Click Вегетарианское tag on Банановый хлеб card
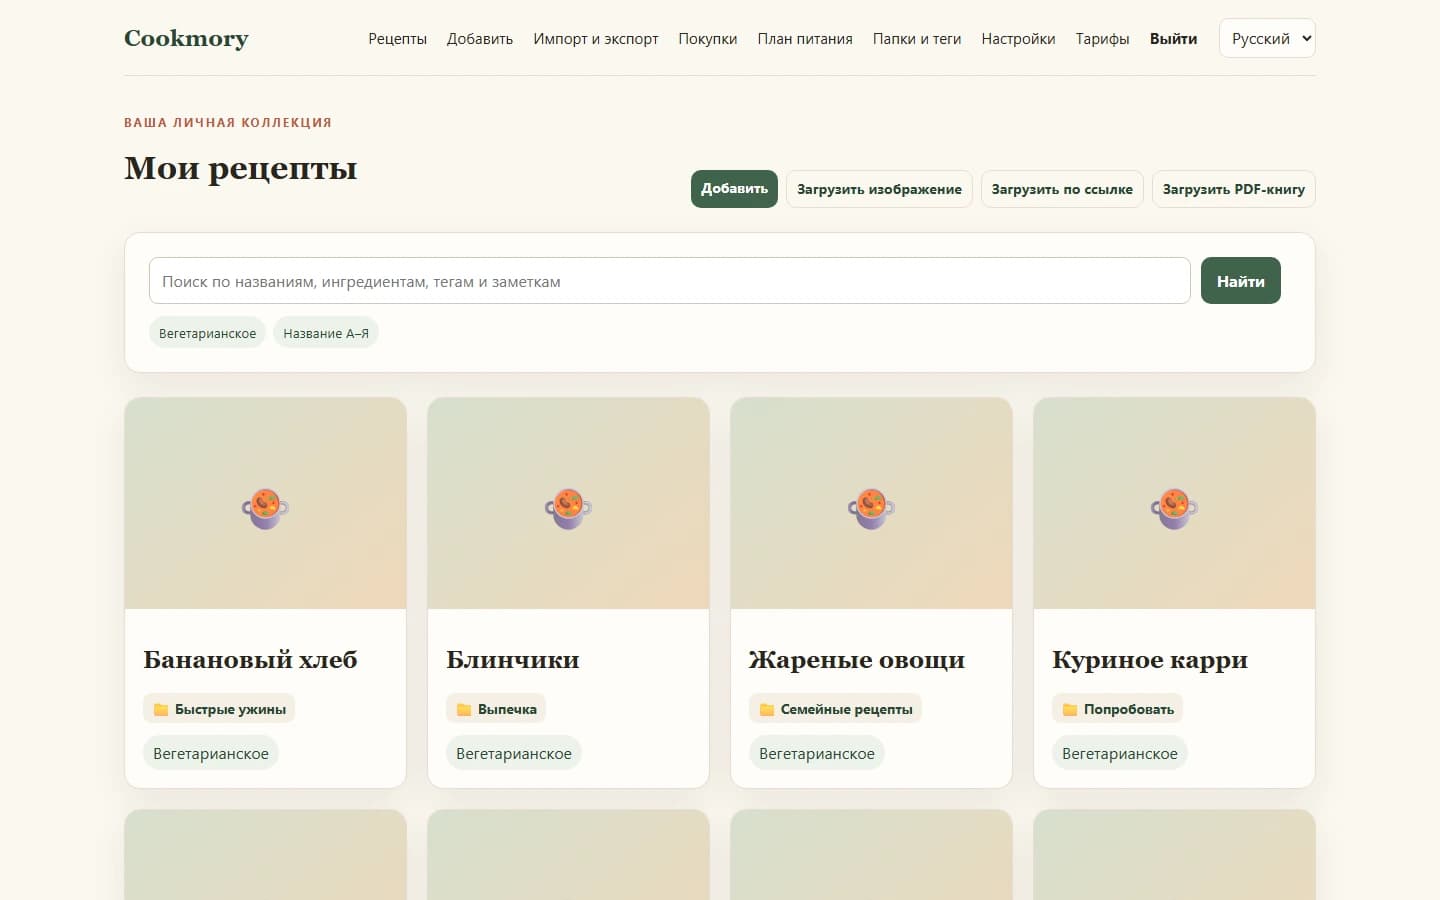This screenshot has width=1440, height=900. pos(211,753)
